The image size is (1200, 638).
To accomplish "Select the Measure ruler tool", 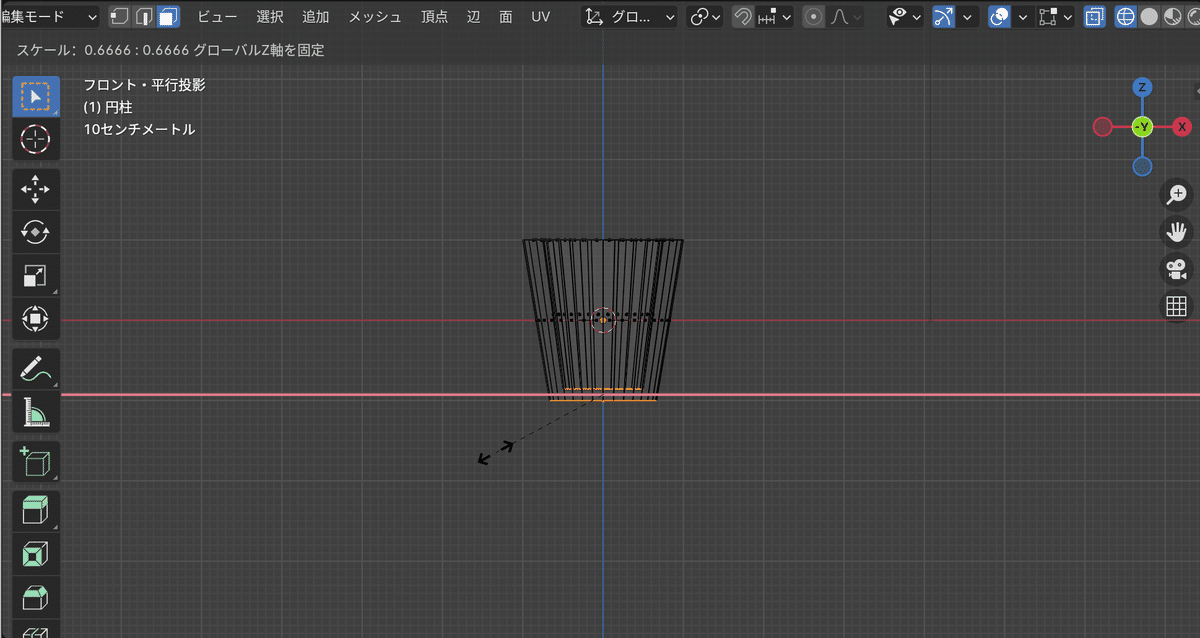I will coord(35,412).
